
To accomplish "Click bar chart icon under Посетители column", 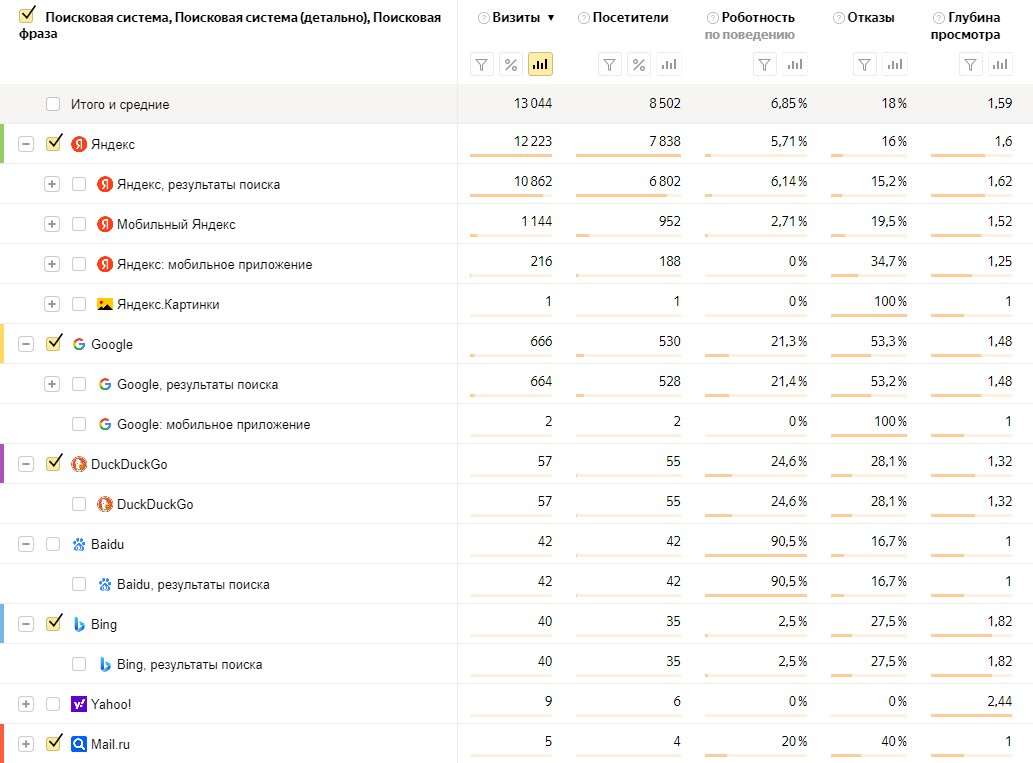I will (x=668, y=65).
